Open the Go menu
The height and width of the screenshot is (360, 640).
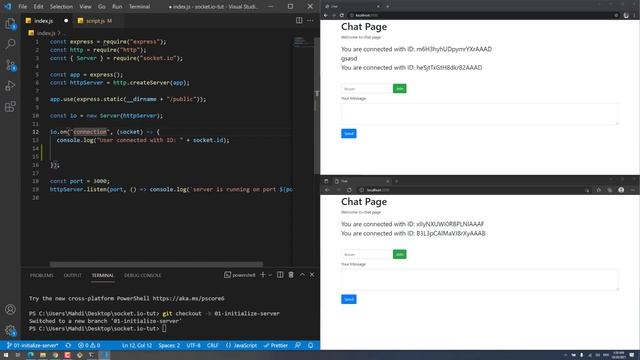pos(102,7)
